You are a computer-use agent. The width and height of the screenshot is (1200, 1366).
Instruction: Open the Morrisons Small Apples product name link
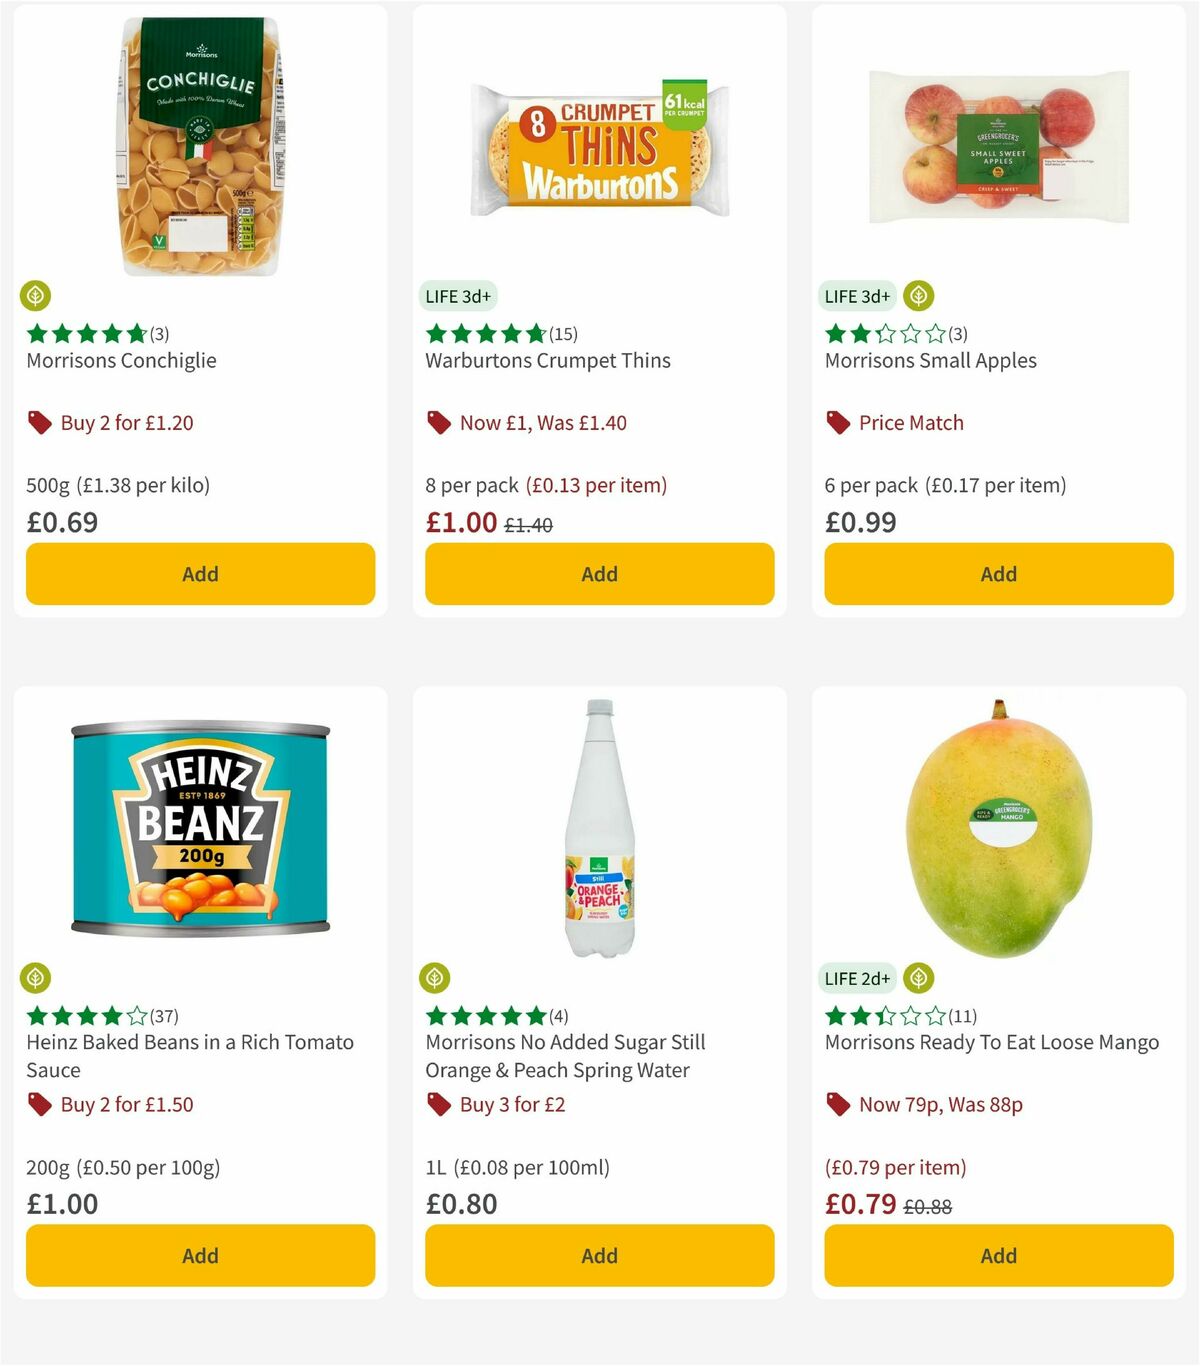pyautogui.click(x=930, y=360)
